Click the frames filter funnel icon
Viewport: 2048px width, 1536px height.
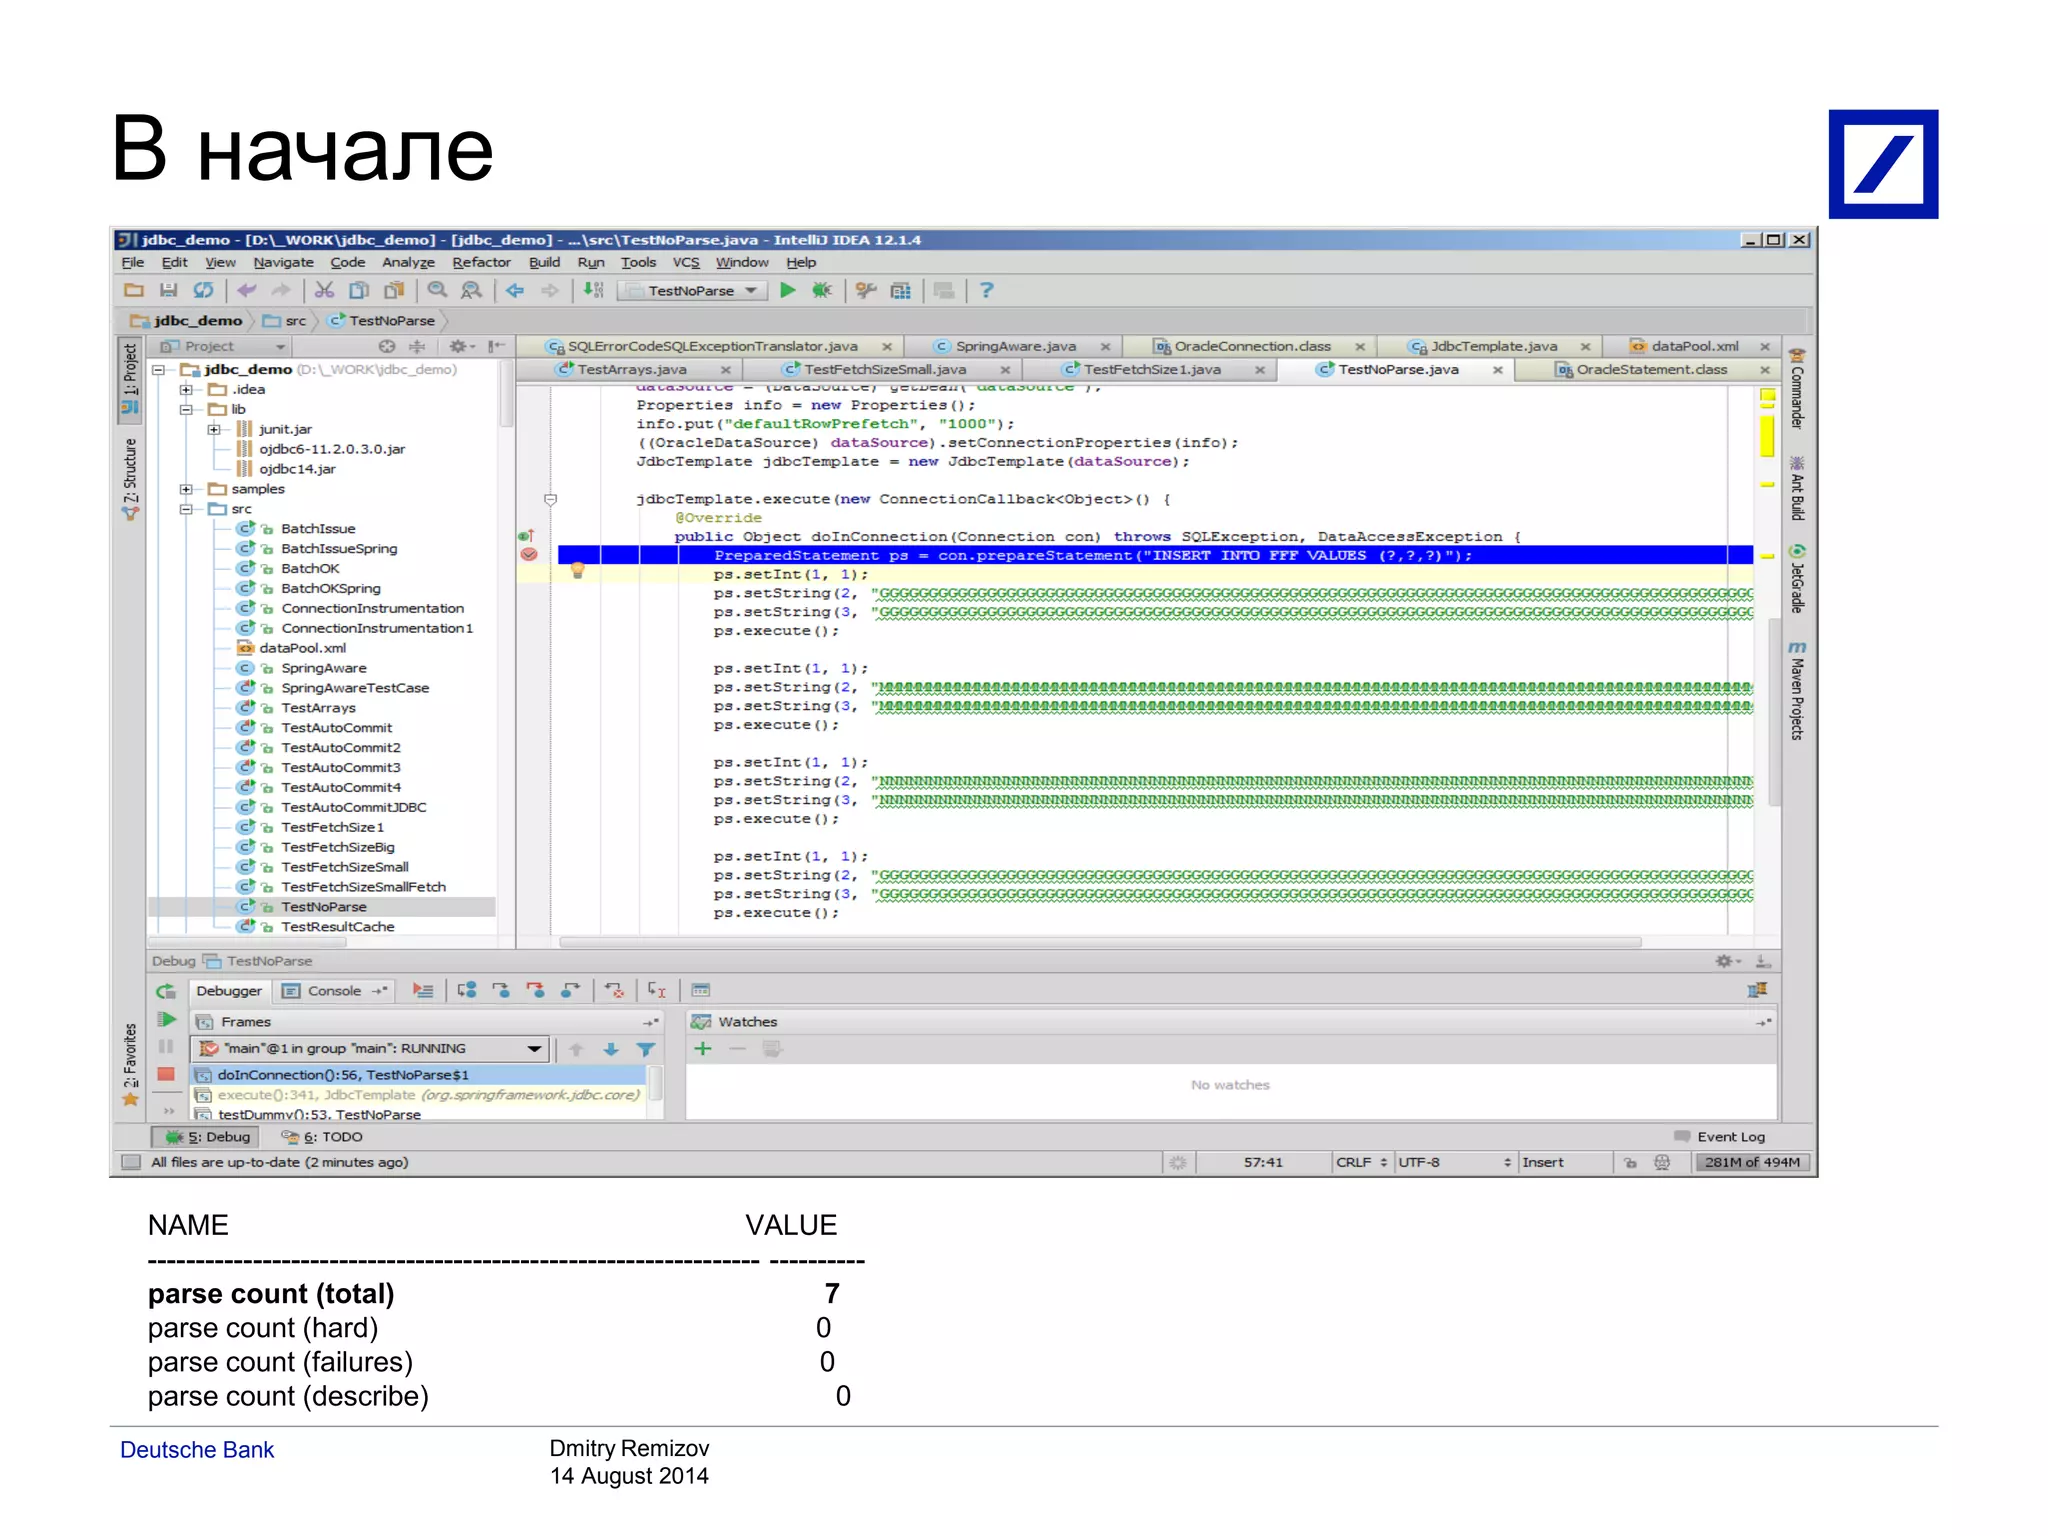(x=646, y=1049)
